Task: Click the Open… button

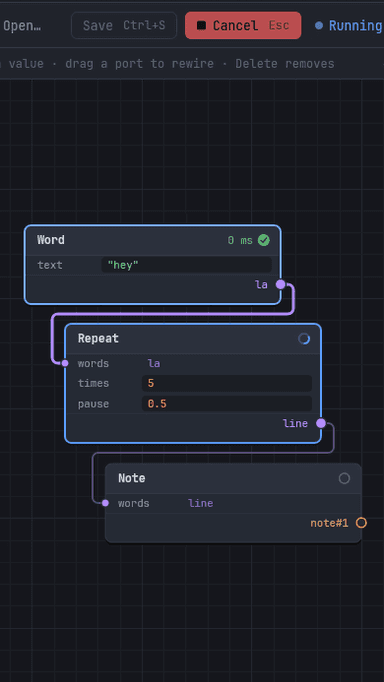Action: click(22, 26)
